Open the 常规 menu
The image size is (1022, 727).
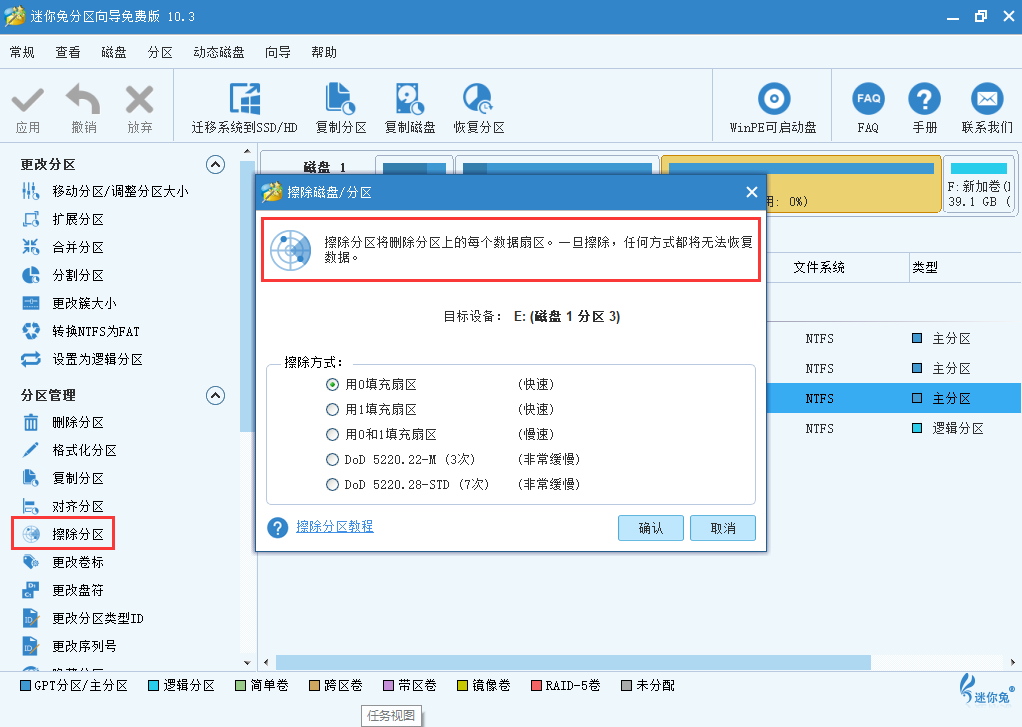tap(22, 52)
